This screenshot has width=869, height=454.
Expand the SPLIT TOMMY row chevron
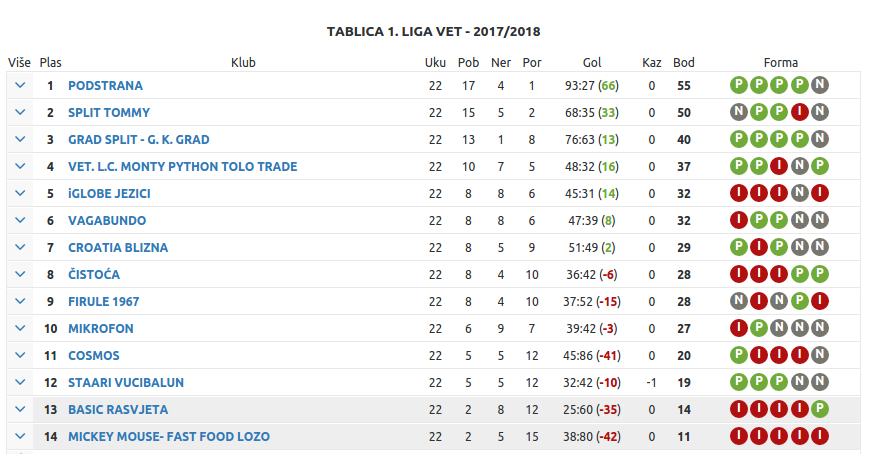[x=20, y=113]
